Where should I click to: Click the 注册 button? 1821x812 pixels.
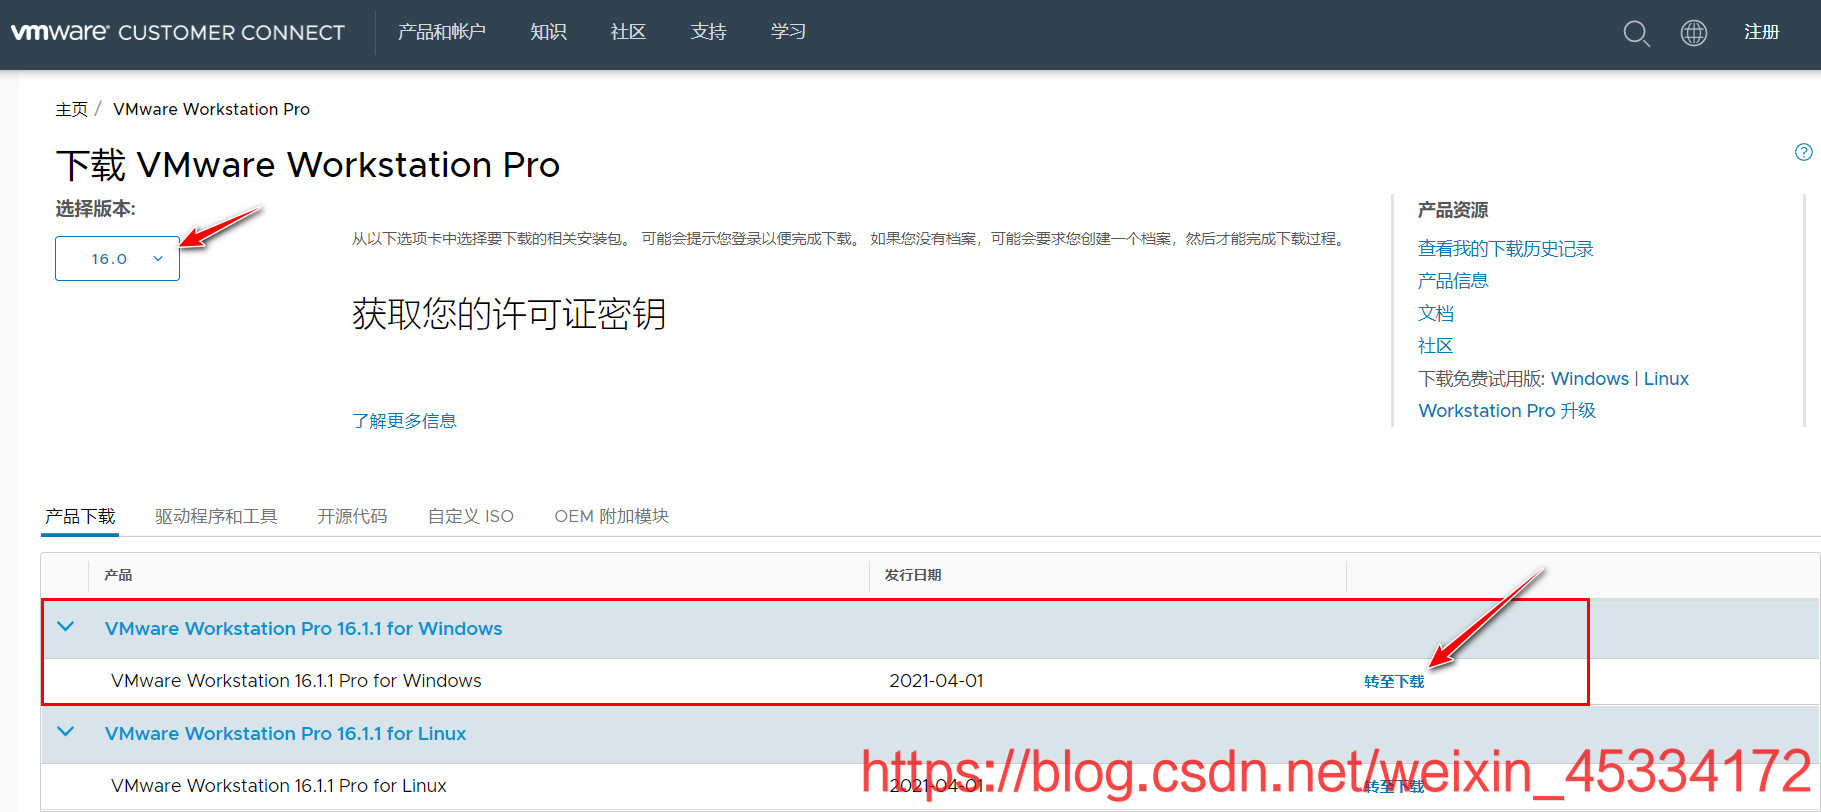[x=1761, y=32]
